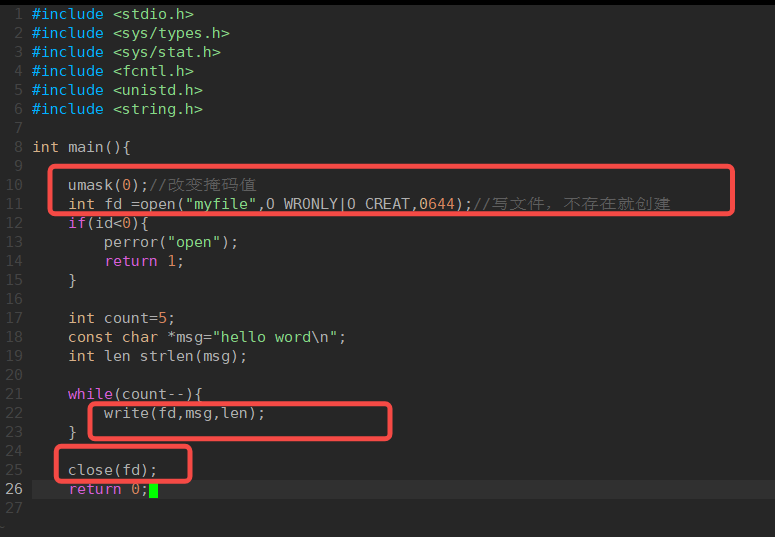The height and width of the screenshot is (537, 775).
Task: Click line number 26 in gutter
Action: [14, 489]
